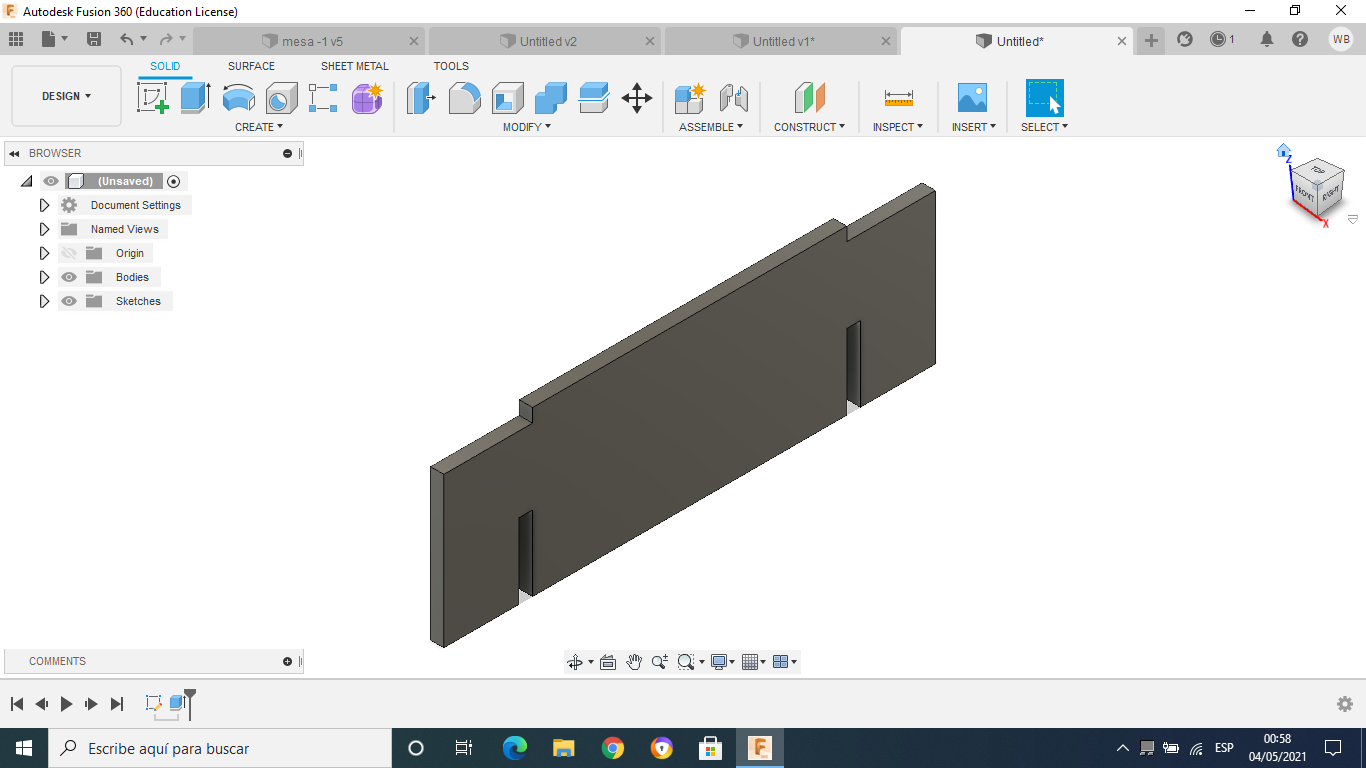This screenshot has width=1366, height=768.
Task: Collapse the (Unsaved) root component tree
Action: point(26,181)
